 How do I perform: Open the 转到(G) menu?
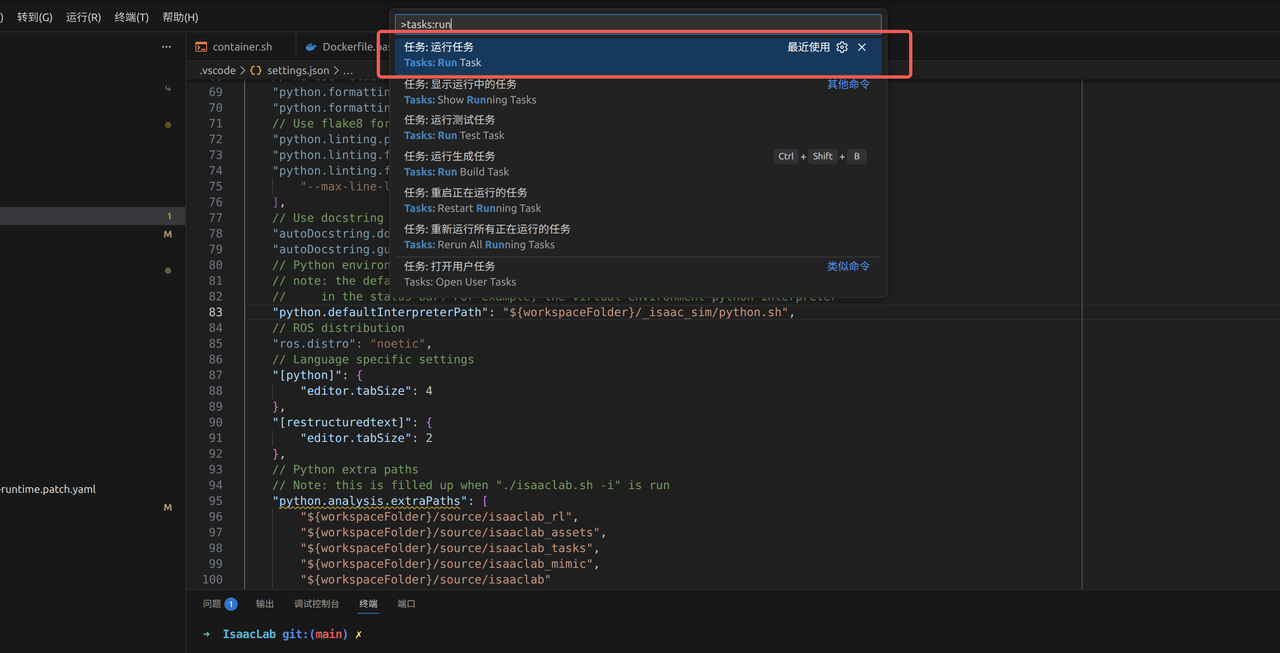(35, 17)
